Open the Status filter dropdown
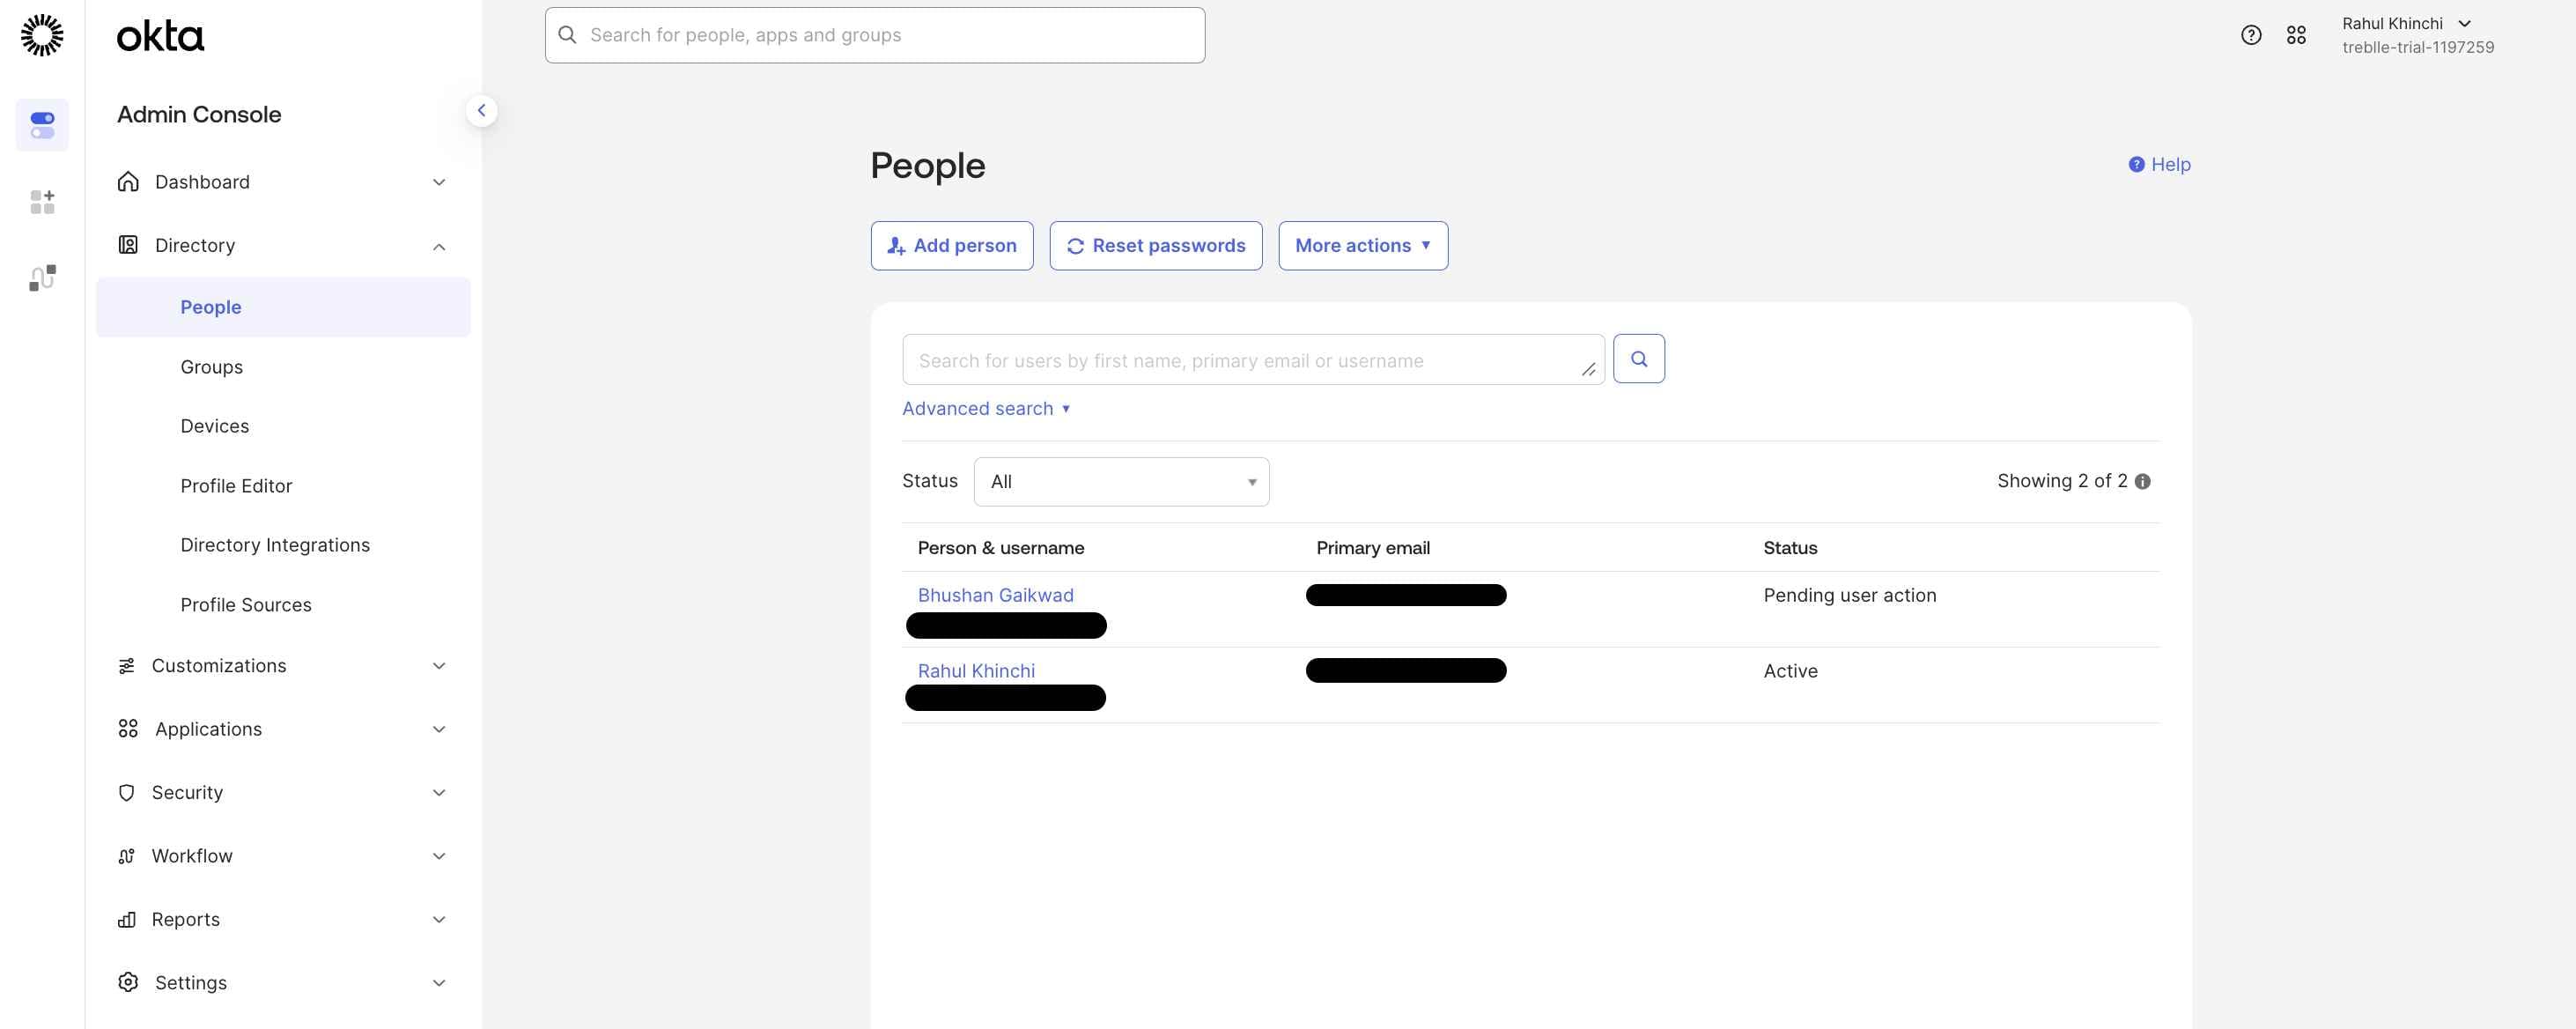The image size is (2576, 1029). click(1120, 482)
